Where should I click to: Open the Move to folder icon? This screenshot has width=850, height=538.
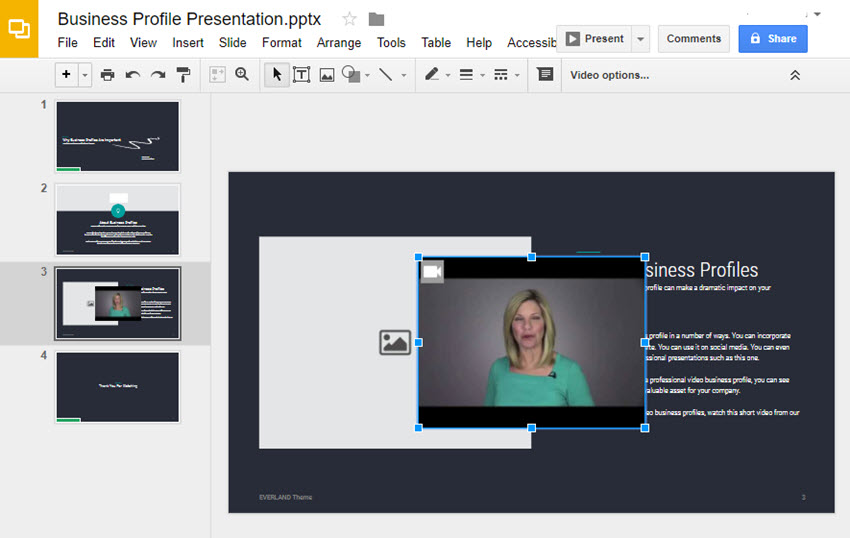(376, 19)
